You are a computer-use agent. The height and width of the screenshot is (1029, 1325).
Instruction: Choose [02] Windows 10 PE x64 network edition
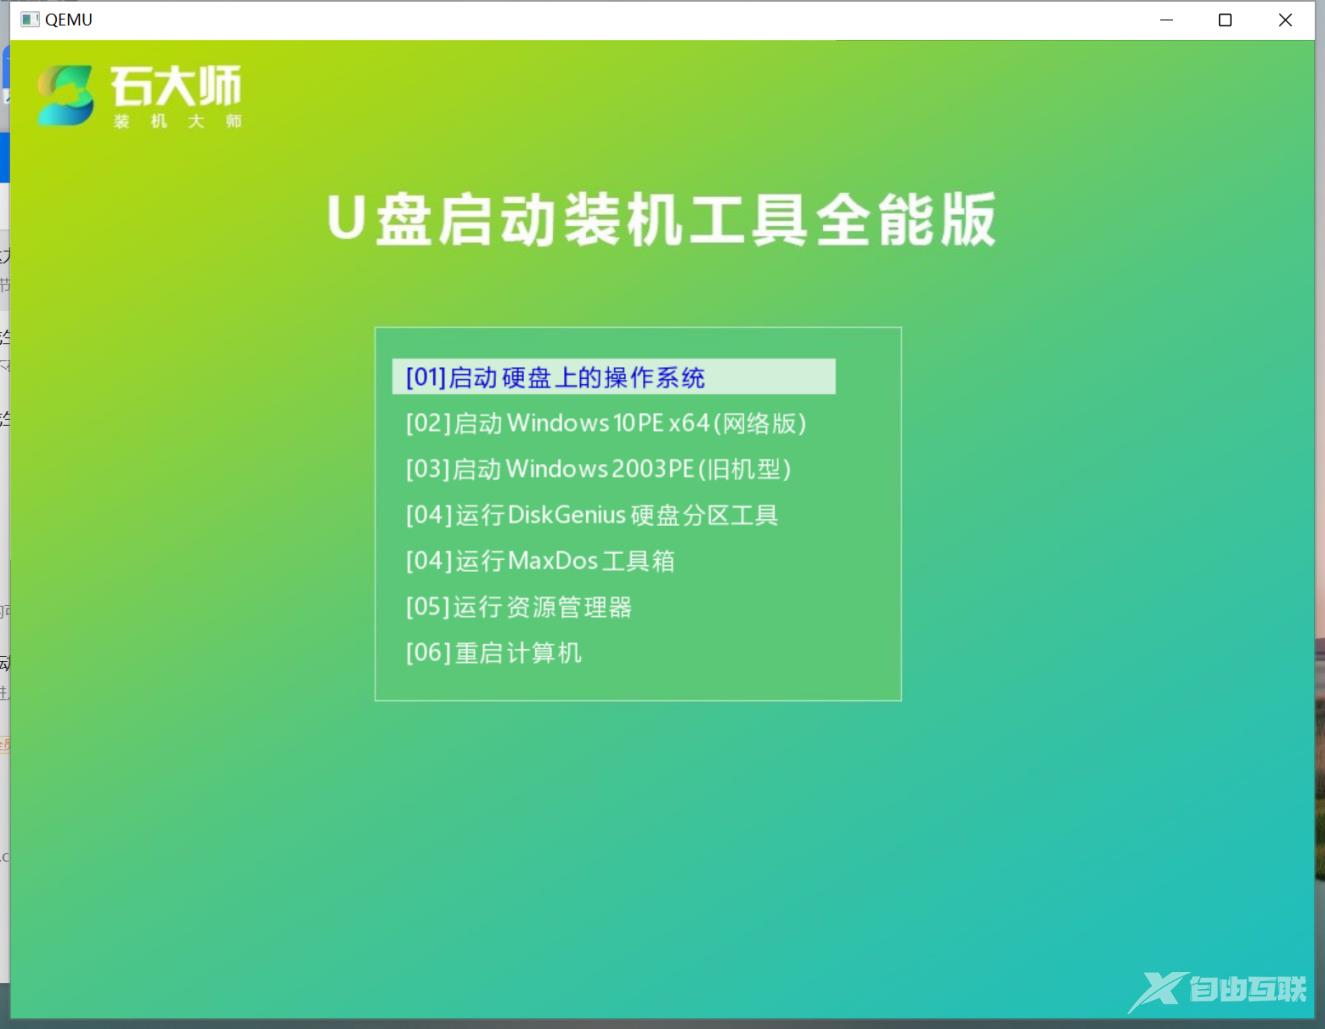(606, 423)
